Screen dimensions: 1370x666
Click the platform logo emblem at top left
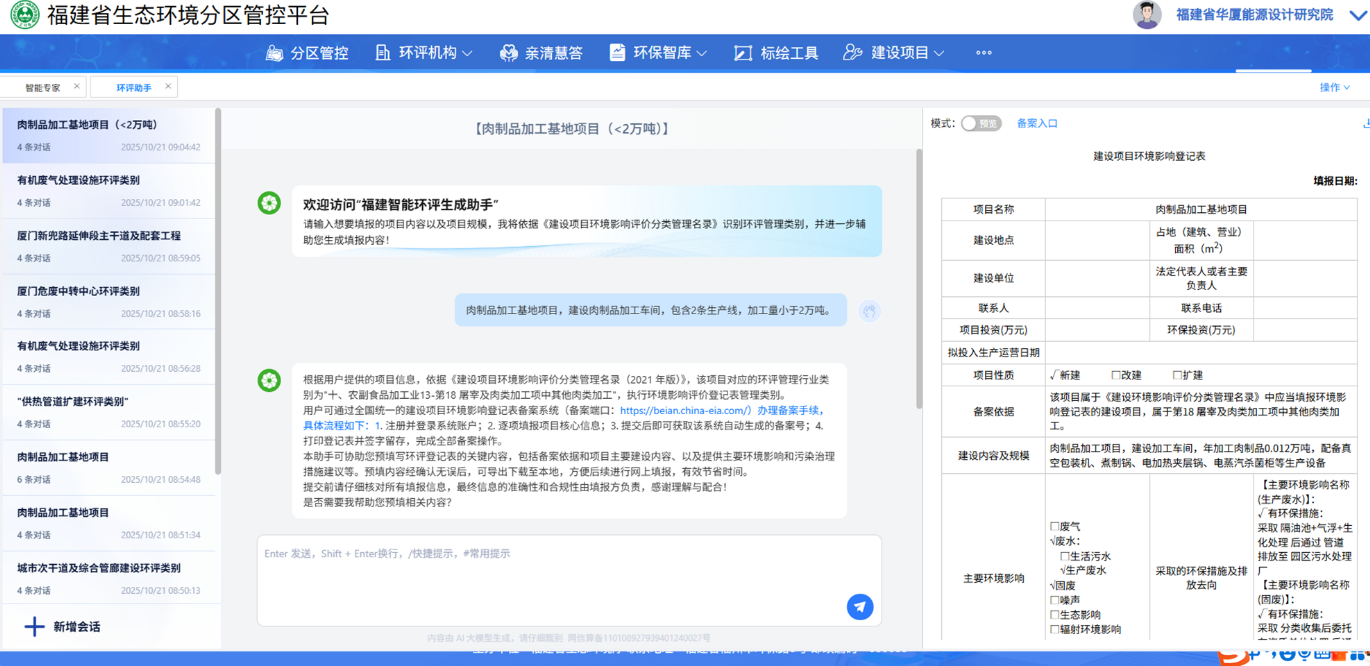coord(24,15)
